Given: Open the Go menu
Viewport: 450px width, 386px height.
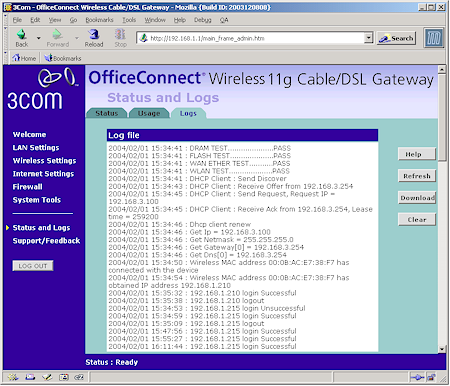Looking at the screenshot, I should (73, 20).
